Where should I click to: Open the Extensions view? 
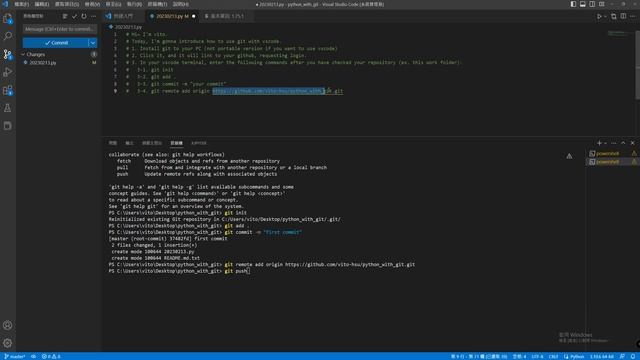coord(8,90)
